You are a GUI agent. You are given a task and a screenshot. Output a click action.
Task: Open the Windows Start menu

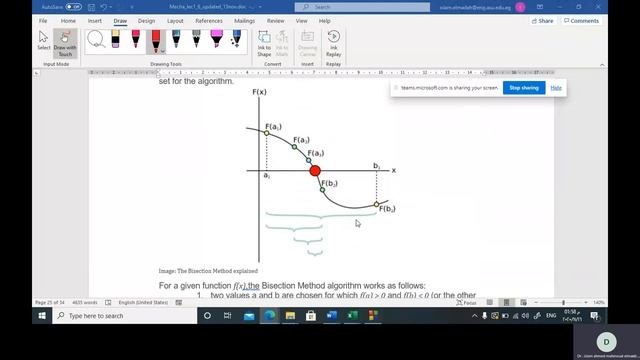tap(42, 316)
